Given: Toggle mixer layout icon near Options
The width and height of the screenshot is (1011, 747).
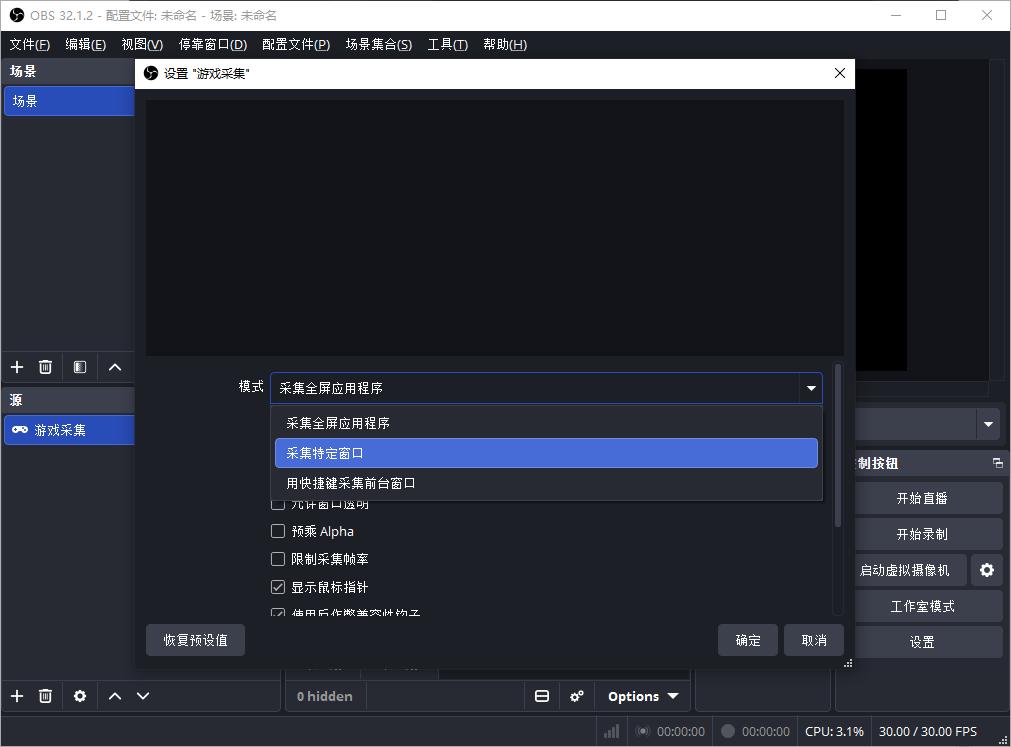Looking at the screenshot, I should tap(542, 696).
